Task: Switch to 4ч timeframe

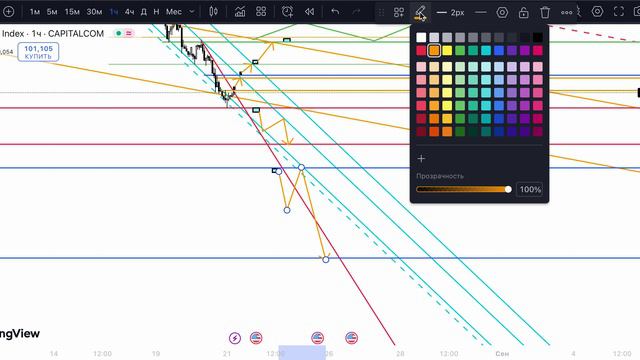Action: [x=129, y=12]
